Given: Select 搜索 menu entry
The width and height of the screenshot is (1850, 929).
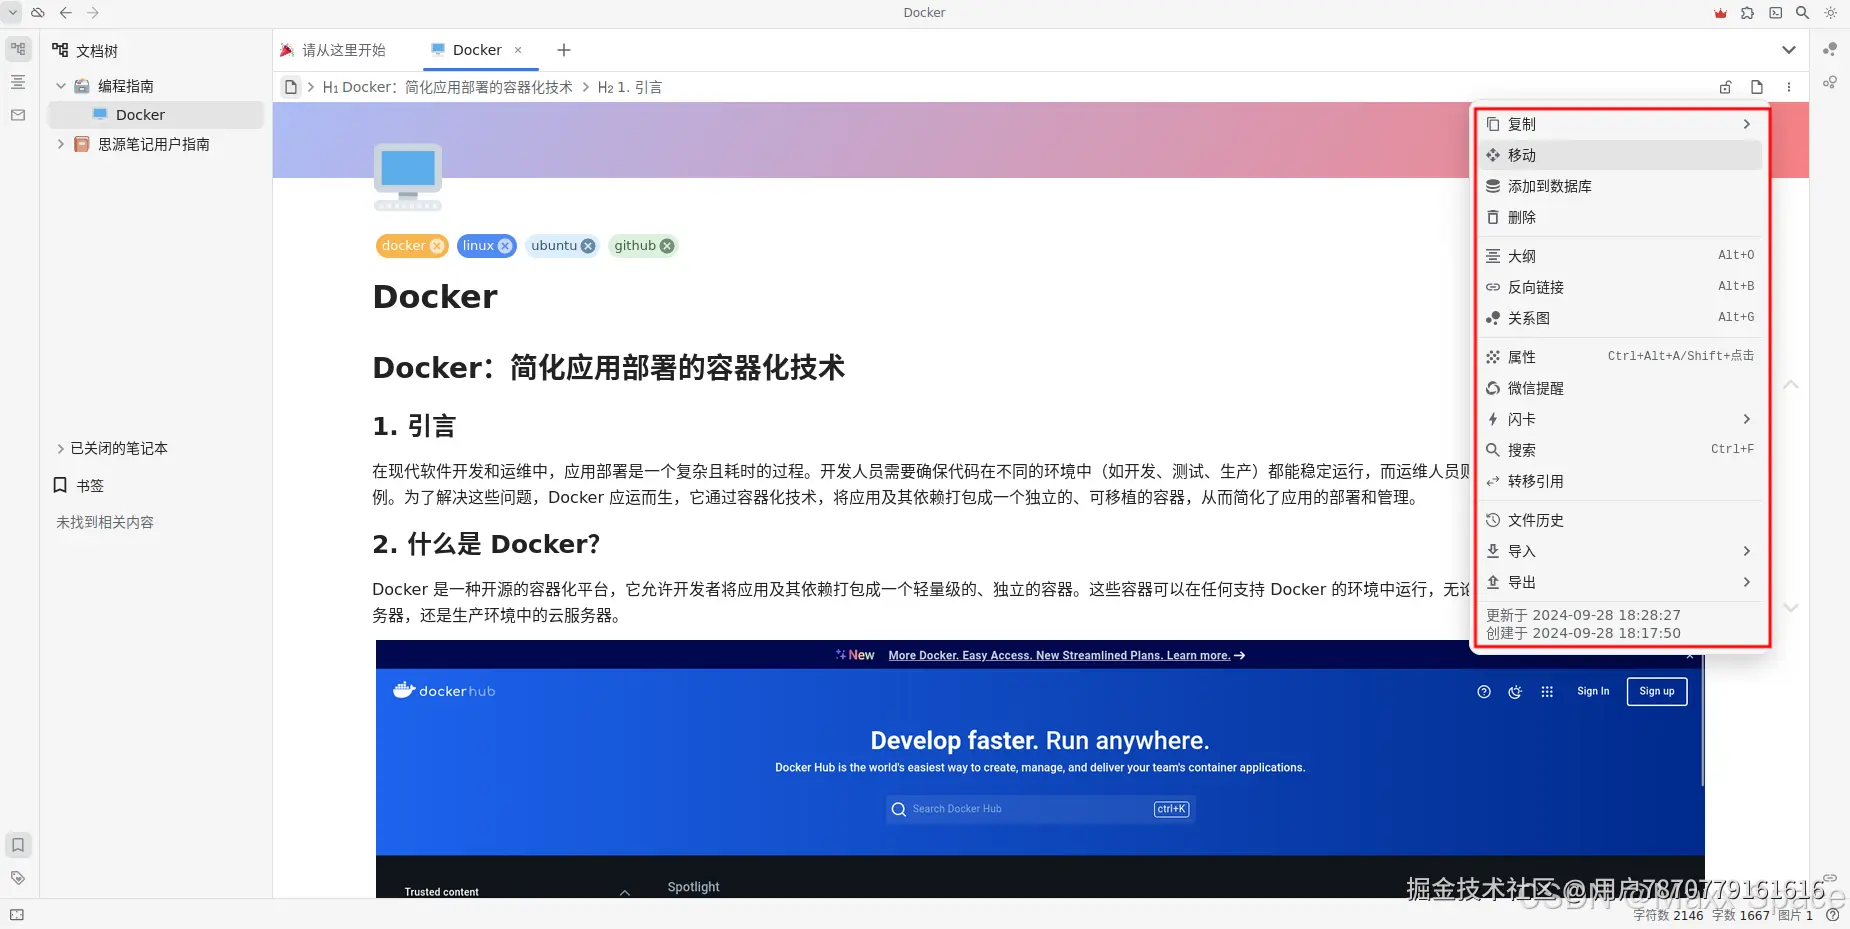Looking at the screenshot, I should (x=1620, y=450).
